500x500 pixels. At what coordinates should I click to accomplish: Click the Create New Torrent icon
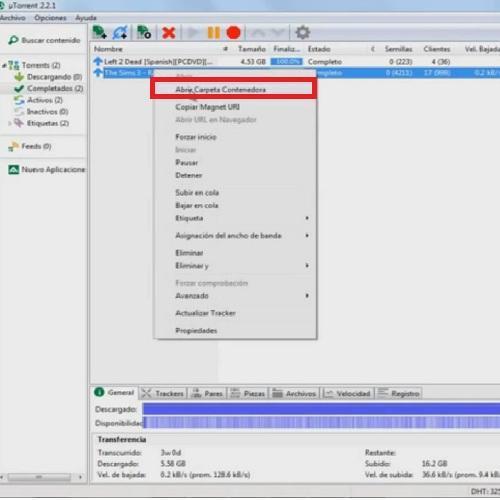point(144,32)
